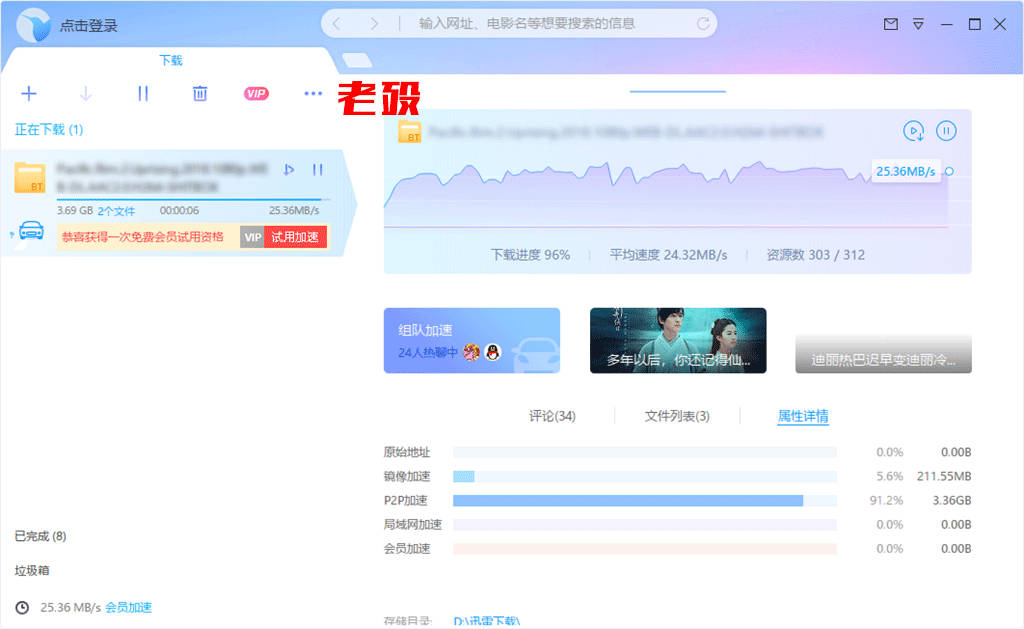This screenshot has height=629, width=1024.
Task: Click the trash delete icon in toolbar
Action: [200, 93]
